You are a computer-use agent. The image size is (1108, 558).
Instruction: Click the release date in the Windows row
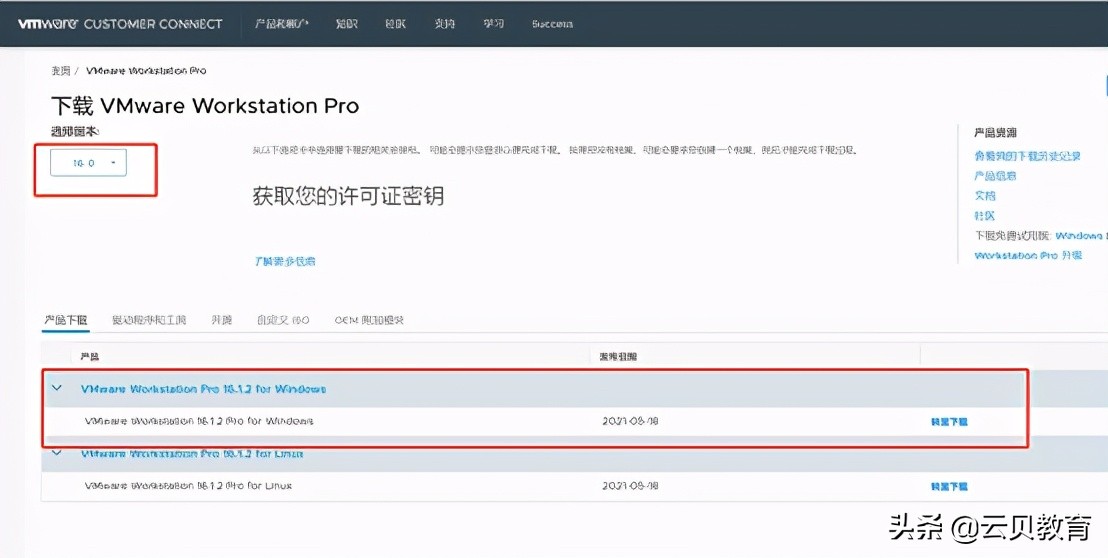coord(630,421)
